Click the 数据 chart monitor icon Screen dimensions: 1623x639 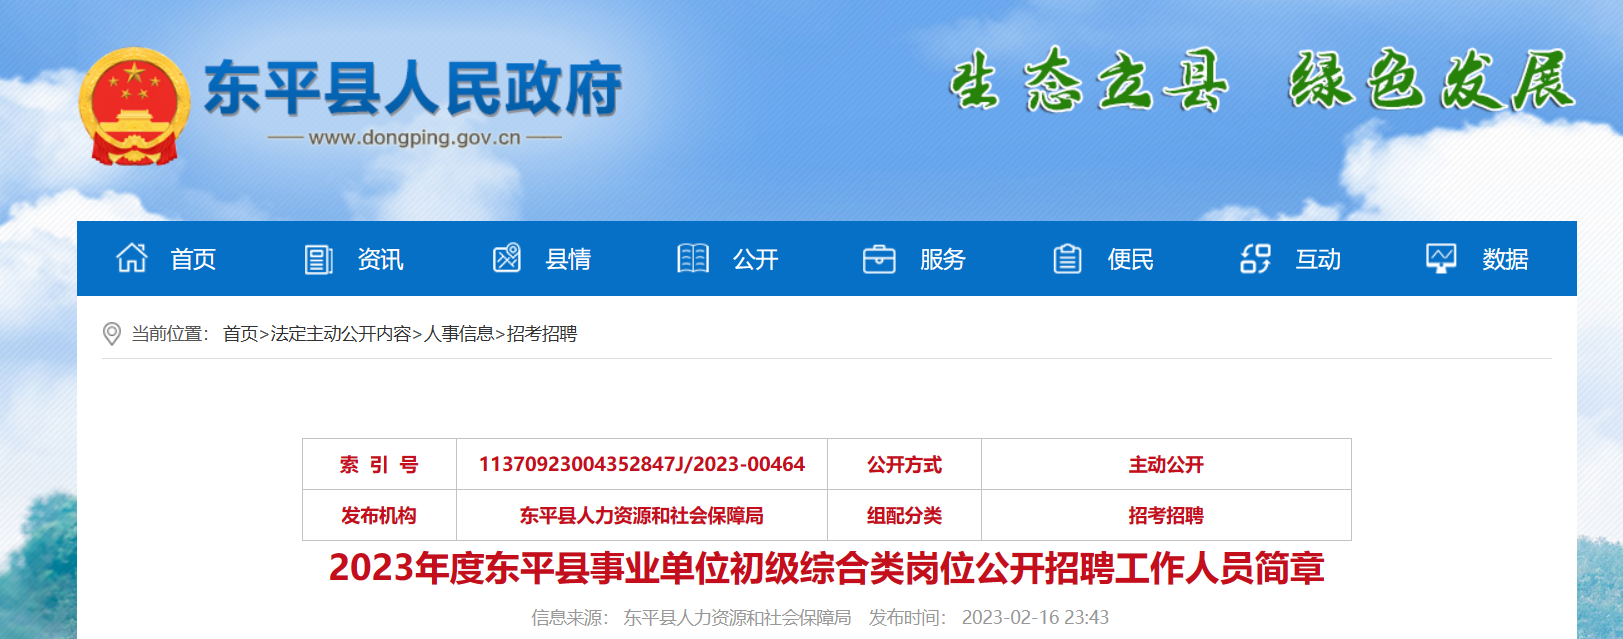[1441, 259]
